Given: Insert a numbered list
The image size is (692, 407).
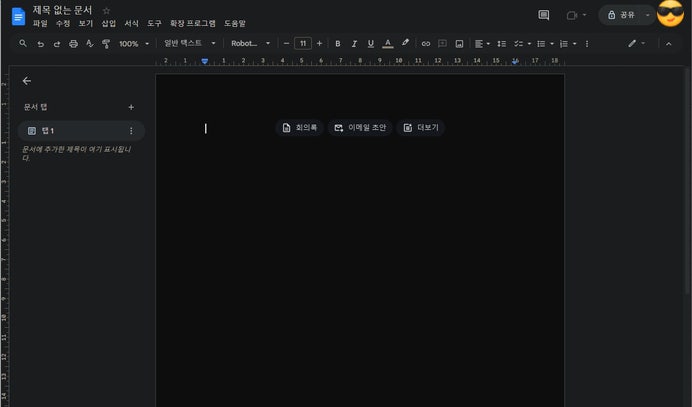Looking at the screenshot, I should (564, 44).
